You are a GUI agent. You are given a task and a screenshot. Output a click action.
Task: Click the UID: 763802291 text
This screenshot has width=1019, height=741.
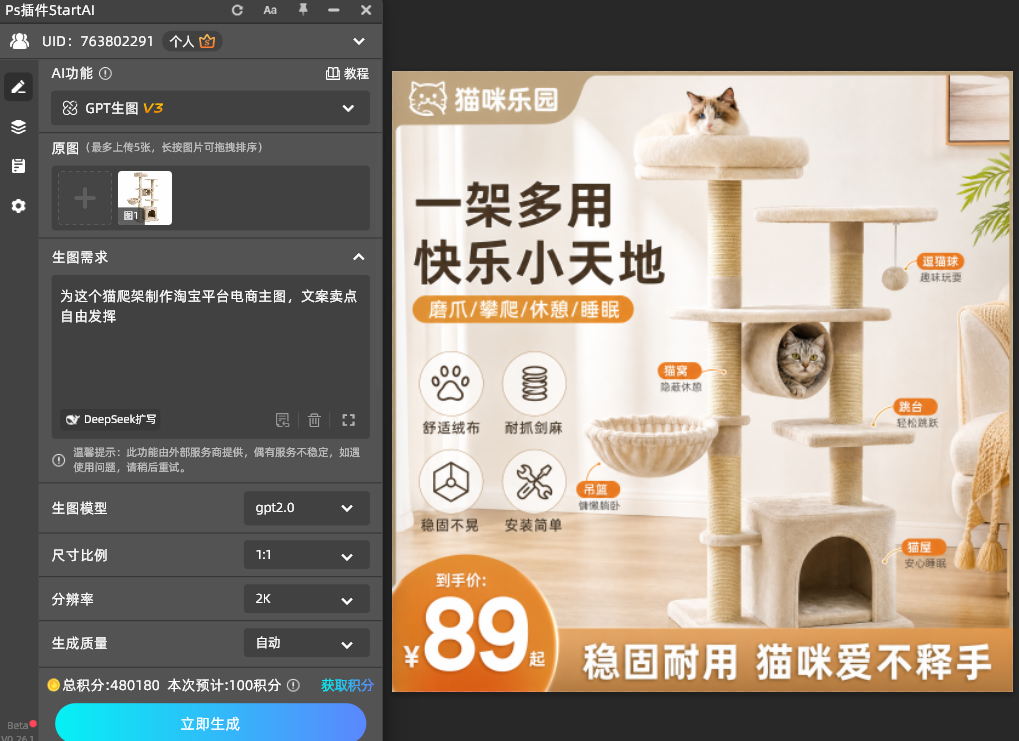tap(97, 41)
